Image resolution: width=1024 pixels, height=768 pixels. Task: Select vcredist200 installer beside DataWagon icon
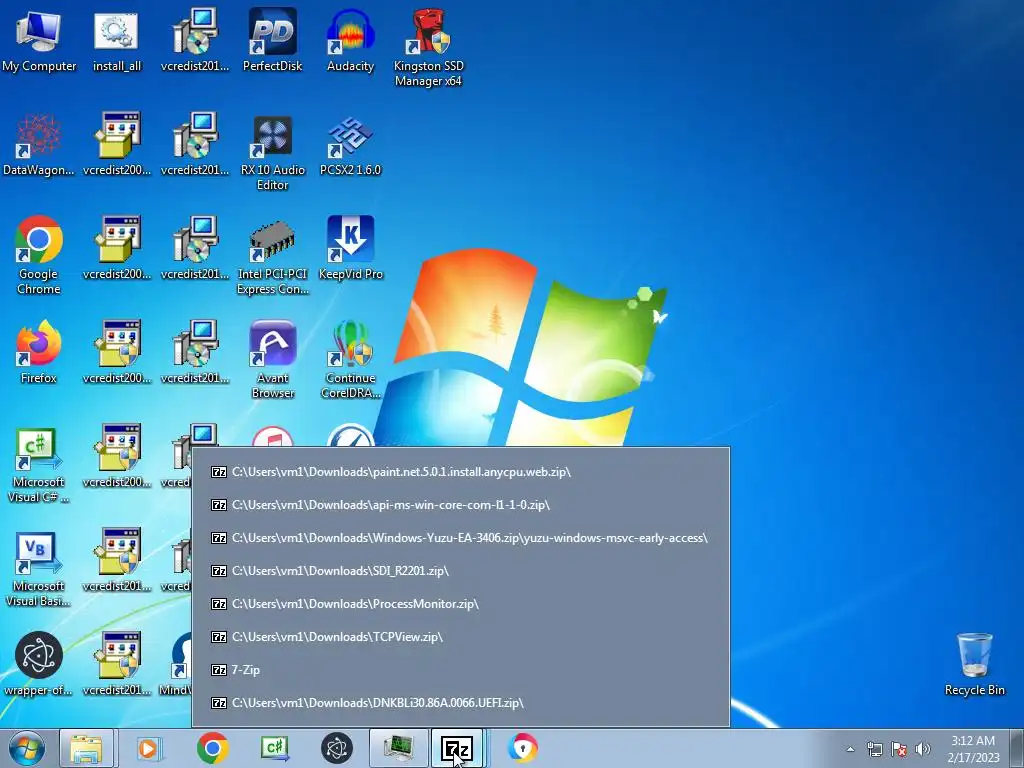click(116, 144)
